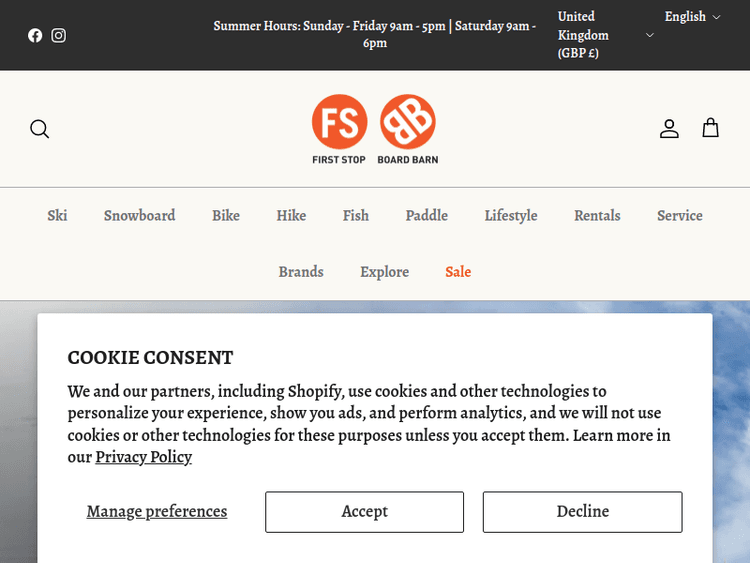Expand the United Kingdom currency selector
This screenshot has width=750, height=563.
pos(605,35)
